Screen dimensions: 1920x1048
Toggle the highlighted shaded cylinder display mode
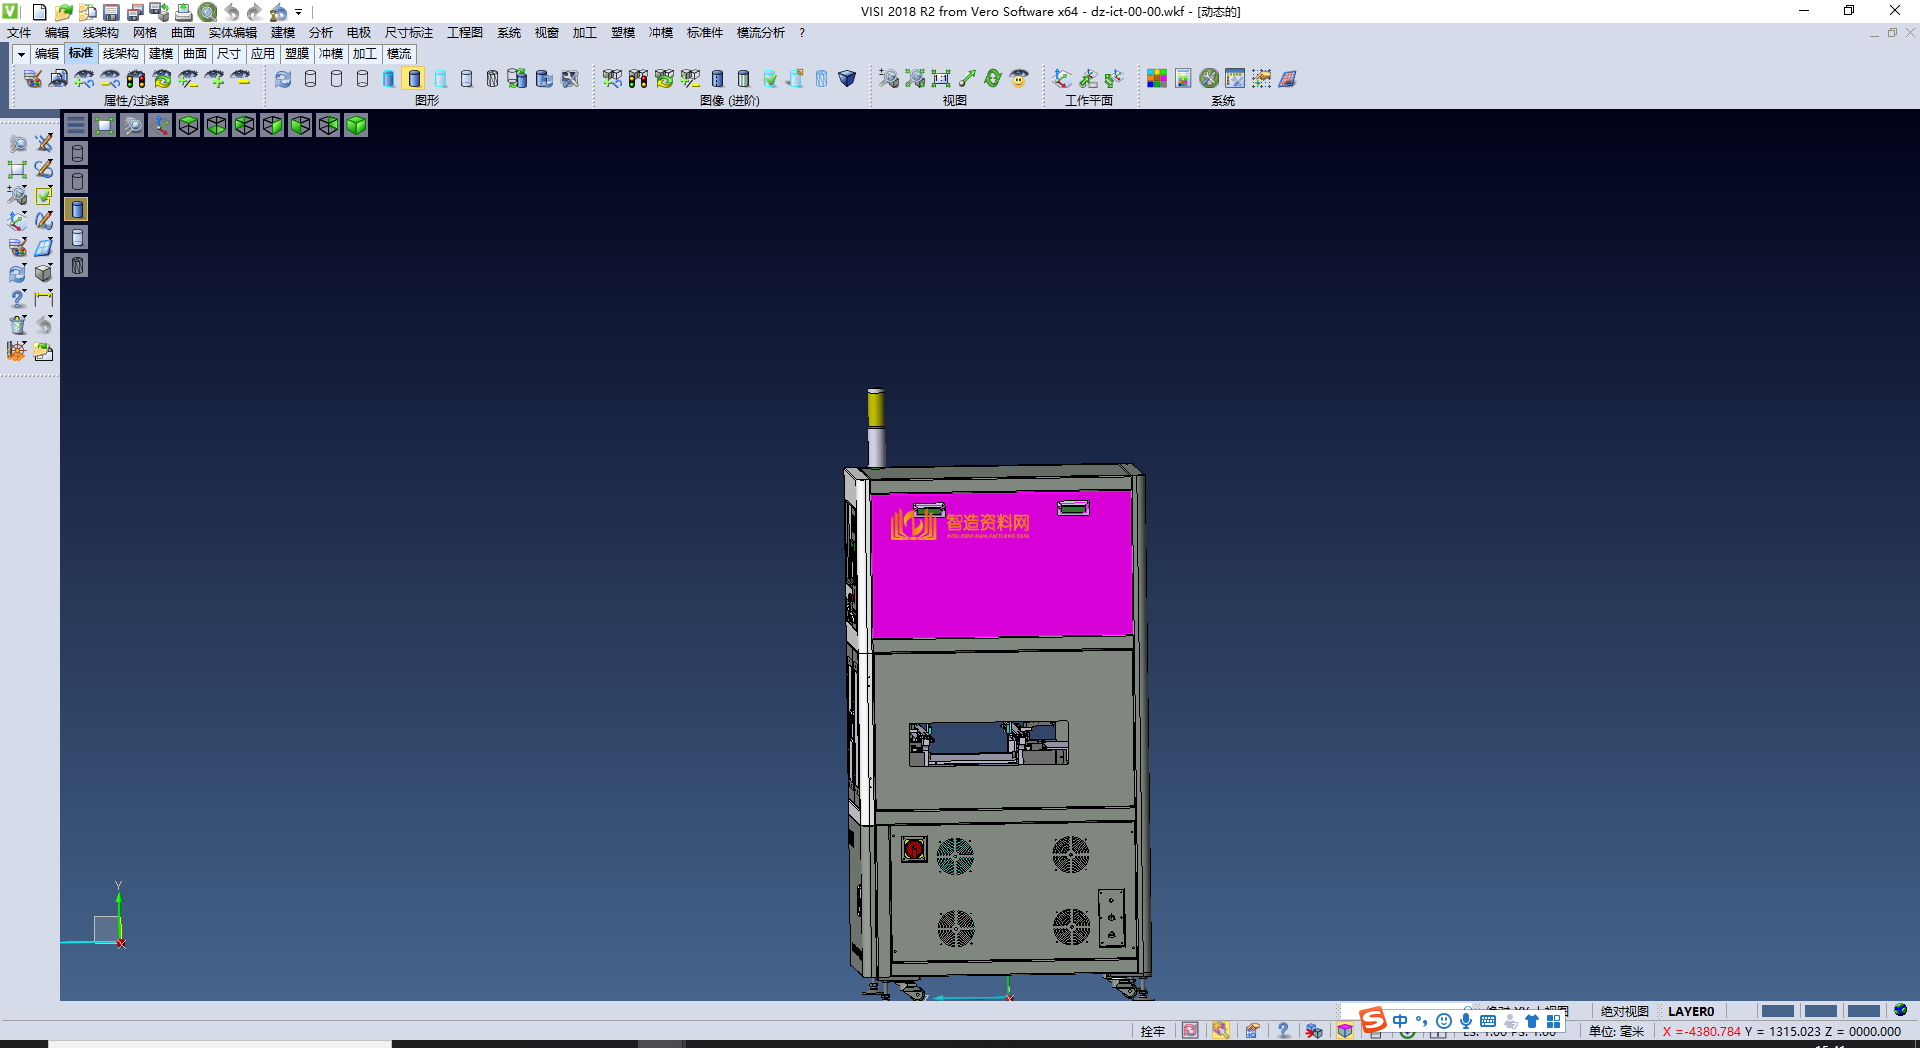[414, 78]
